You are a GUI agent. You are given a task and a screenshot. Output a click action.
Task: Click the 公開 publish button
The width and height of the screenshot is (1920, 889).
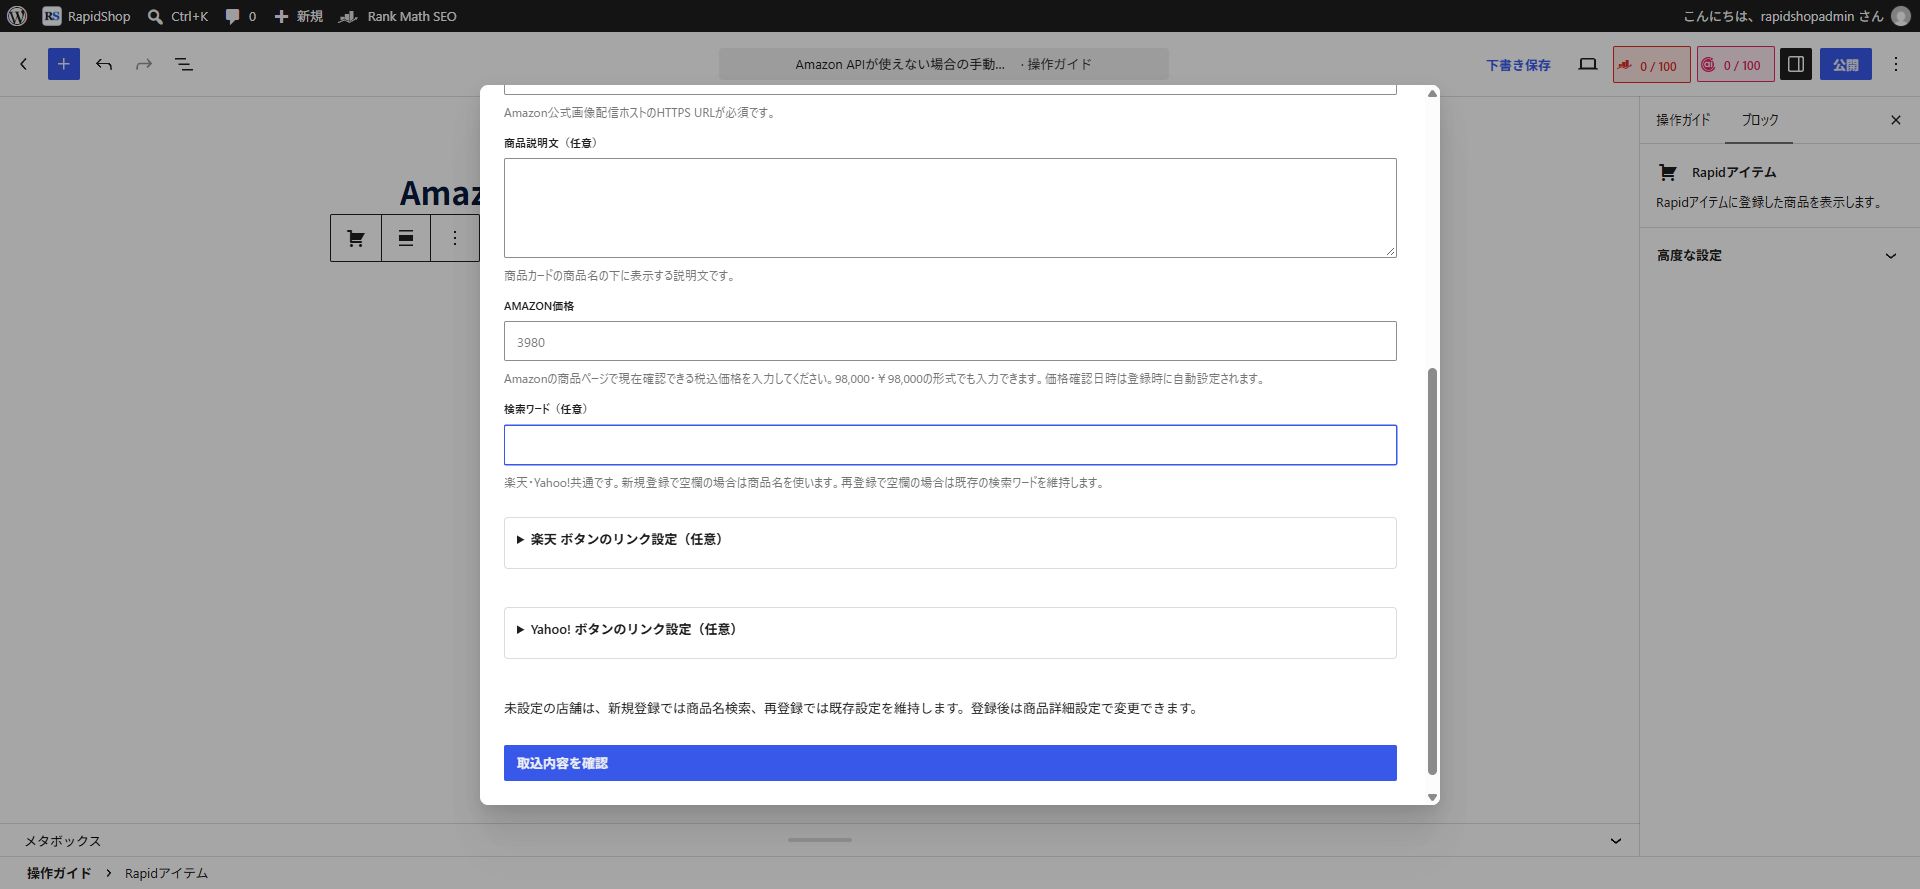point(1846,65)
